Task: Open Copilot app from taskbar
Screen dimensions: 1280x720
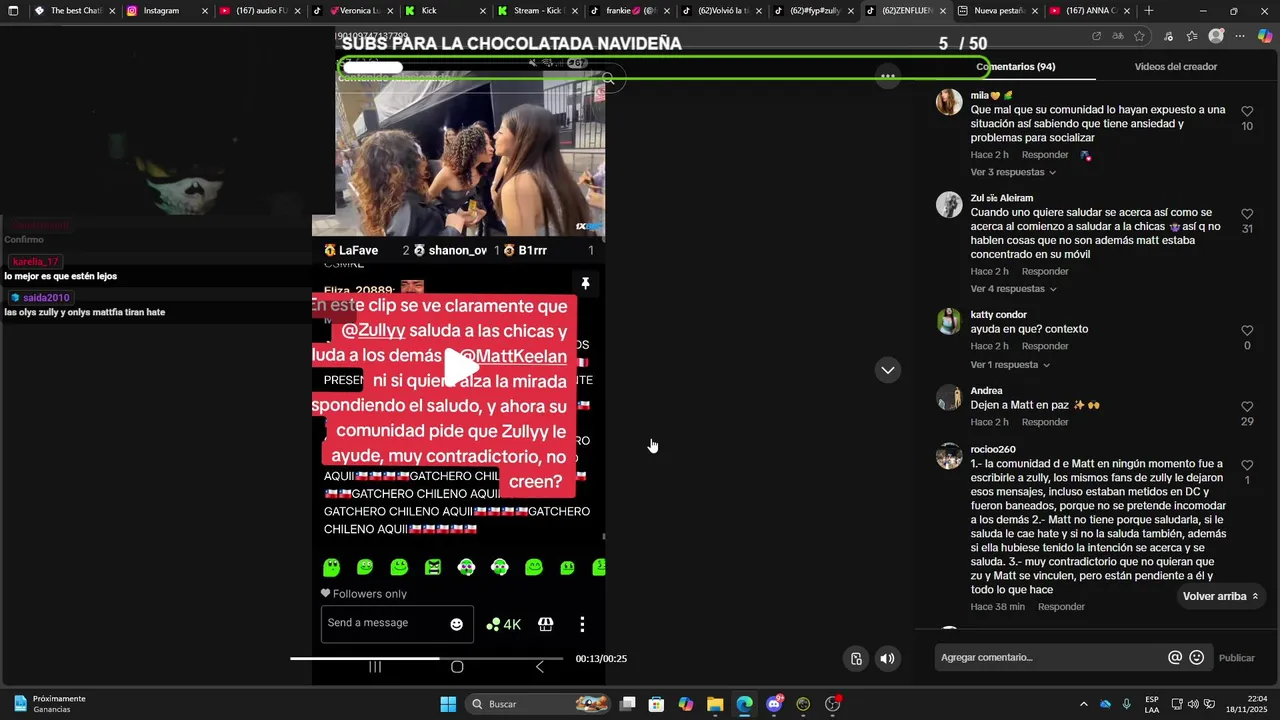Action: [685, 704]
